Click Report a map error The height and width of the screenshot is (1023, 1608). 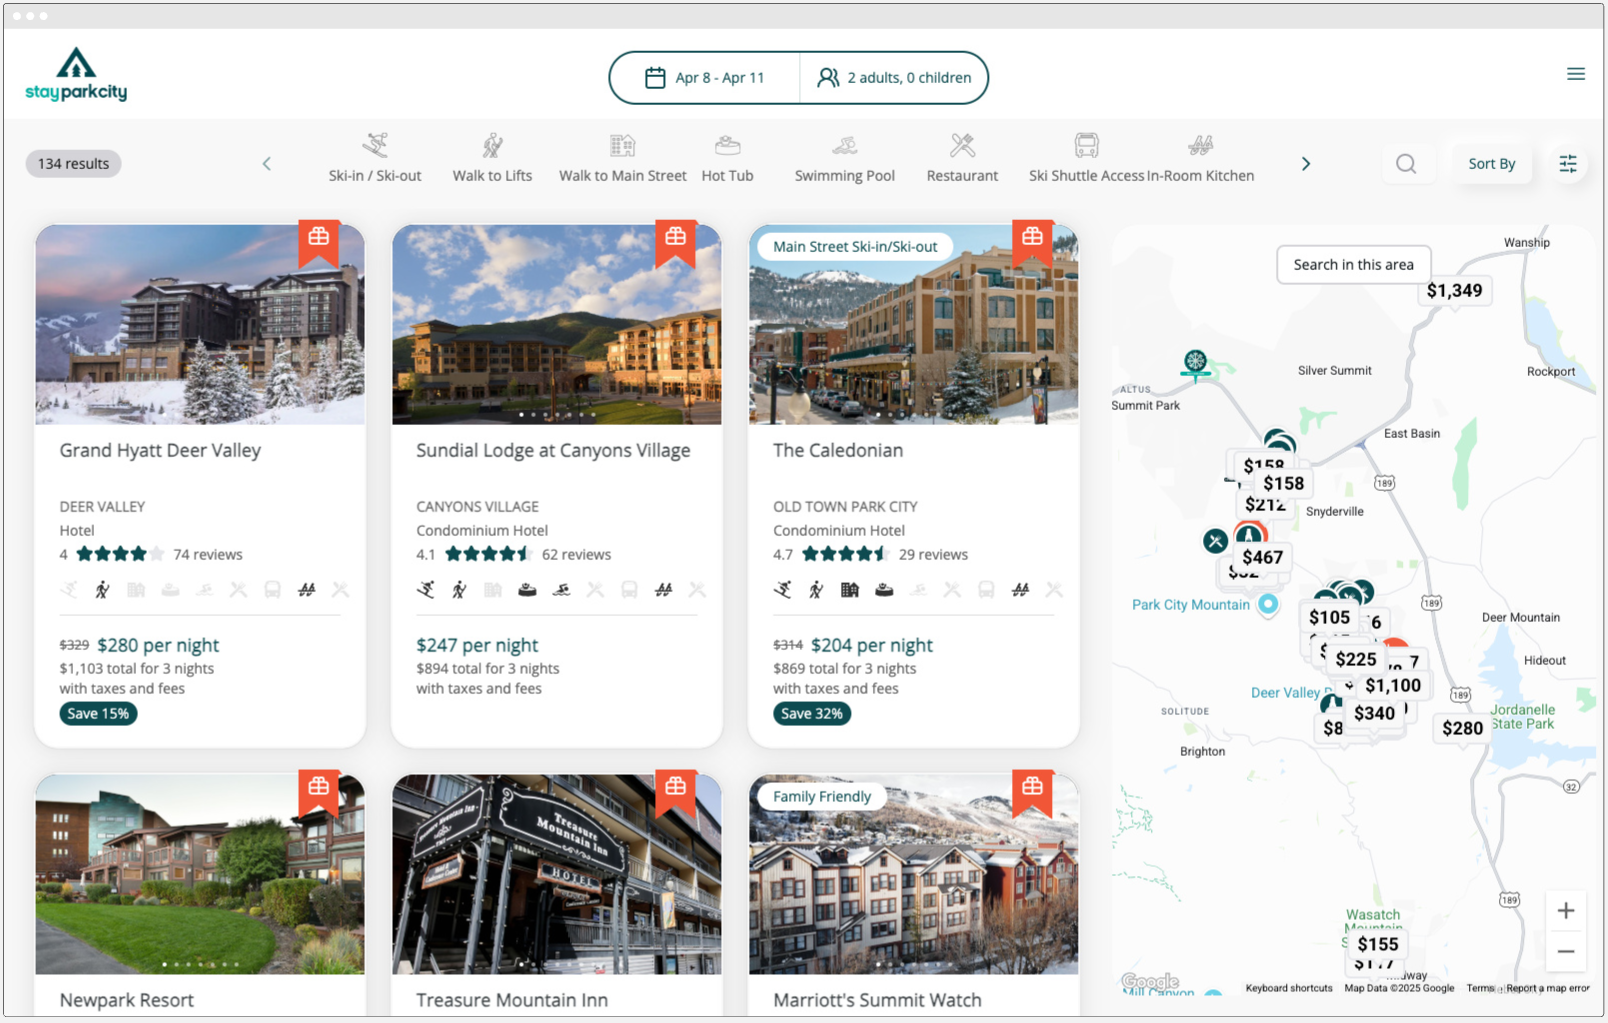tap(1547, 988)
